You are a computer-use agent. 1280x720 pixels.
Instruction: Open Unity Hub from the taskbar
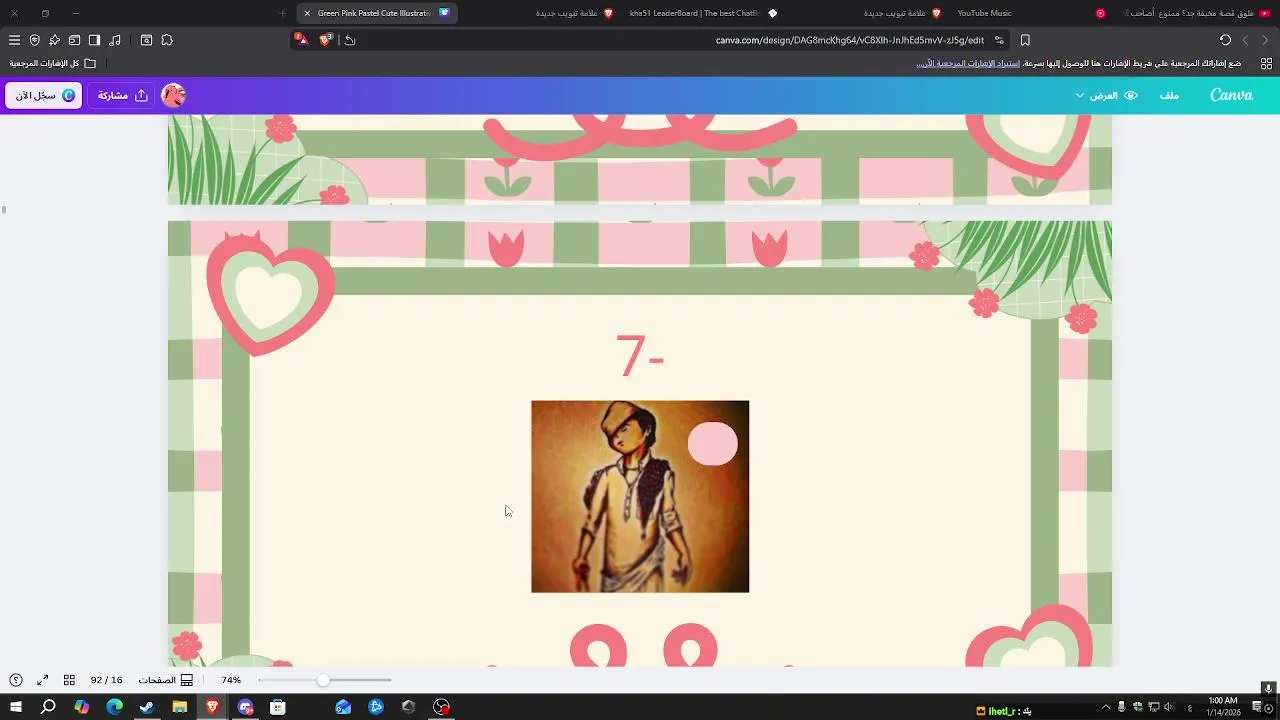[x=408, y=707]
